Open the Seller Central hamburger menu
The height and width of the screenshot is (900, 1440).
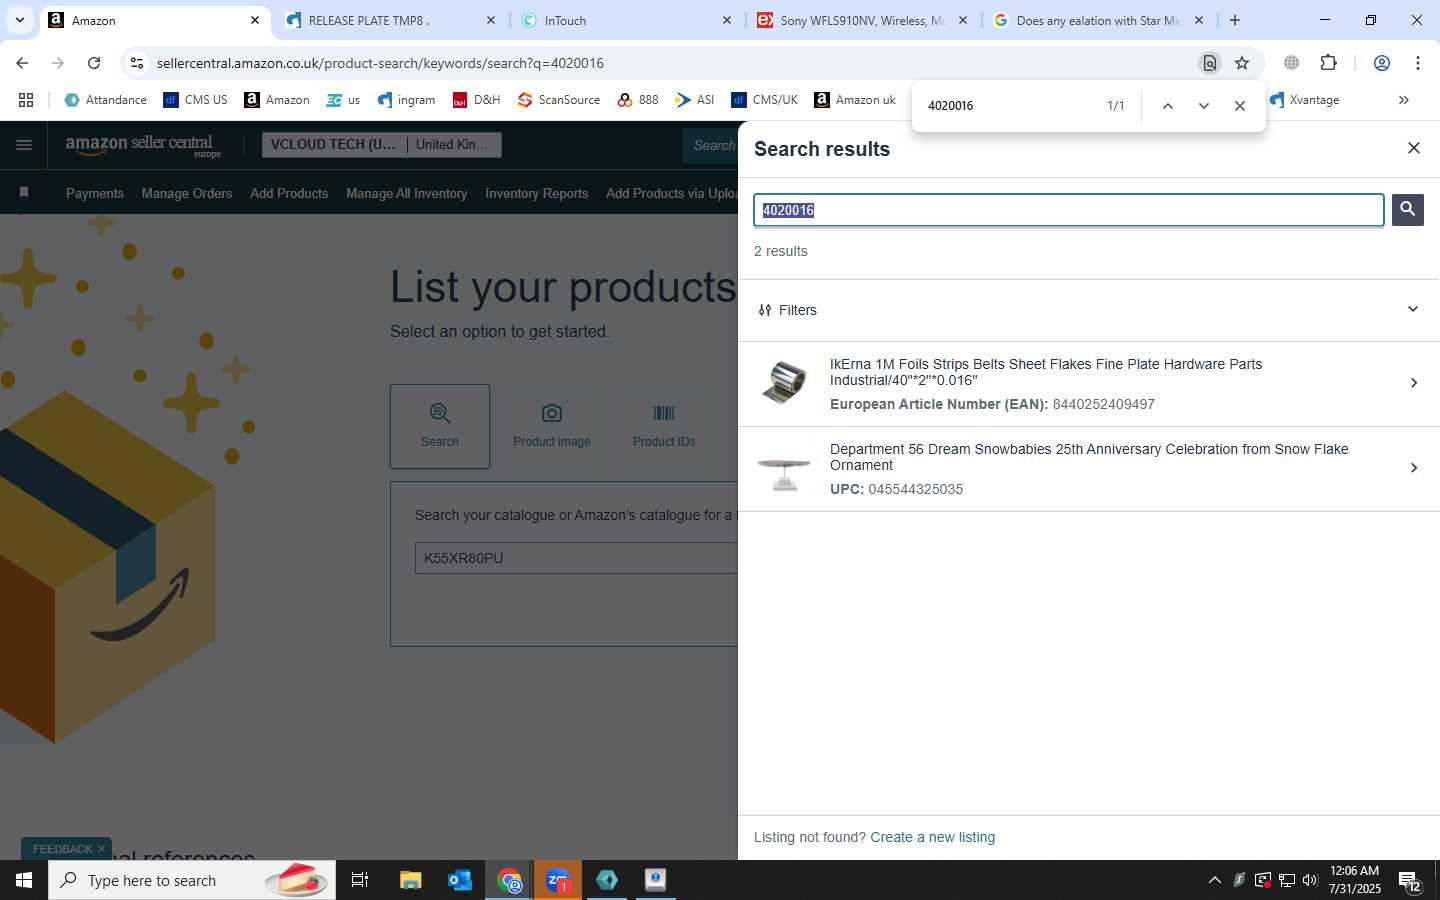pos(24,145)
